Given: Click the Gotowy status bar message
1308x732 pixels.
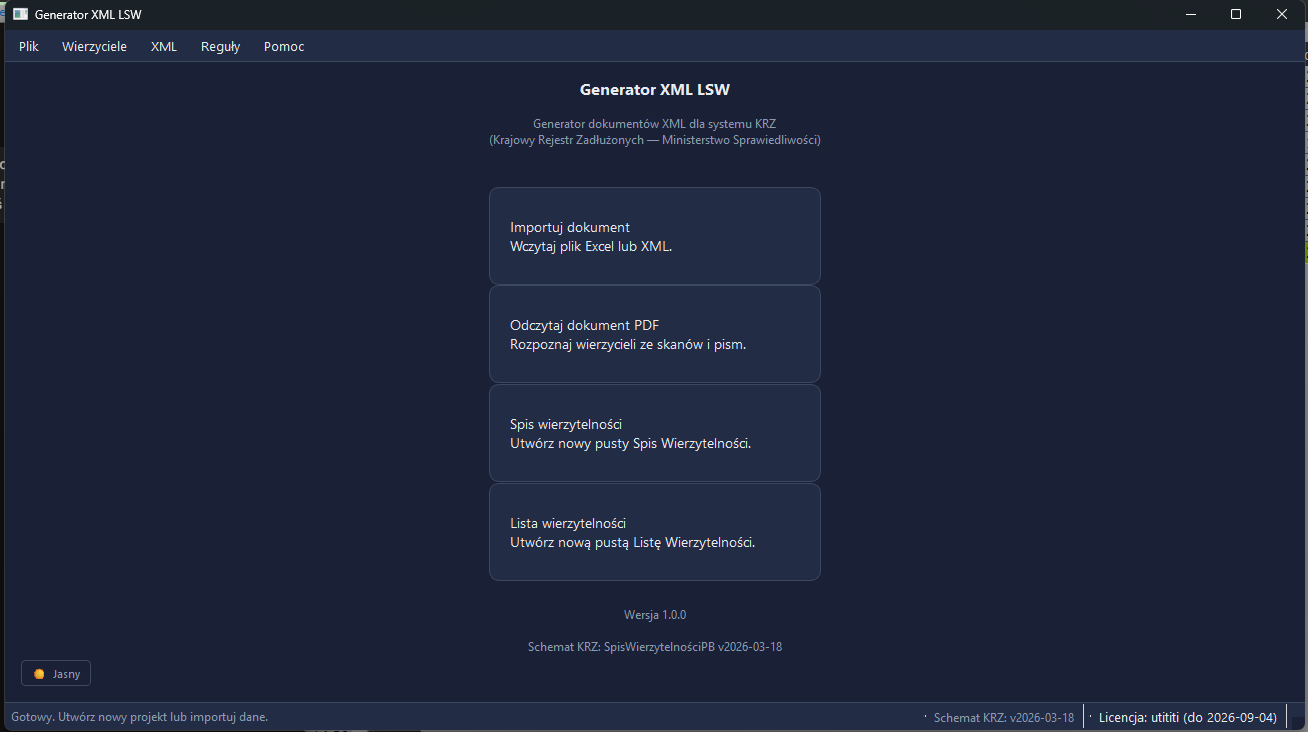Looking at the screenshot, I should pyautogui.click(x=140, y=717).
